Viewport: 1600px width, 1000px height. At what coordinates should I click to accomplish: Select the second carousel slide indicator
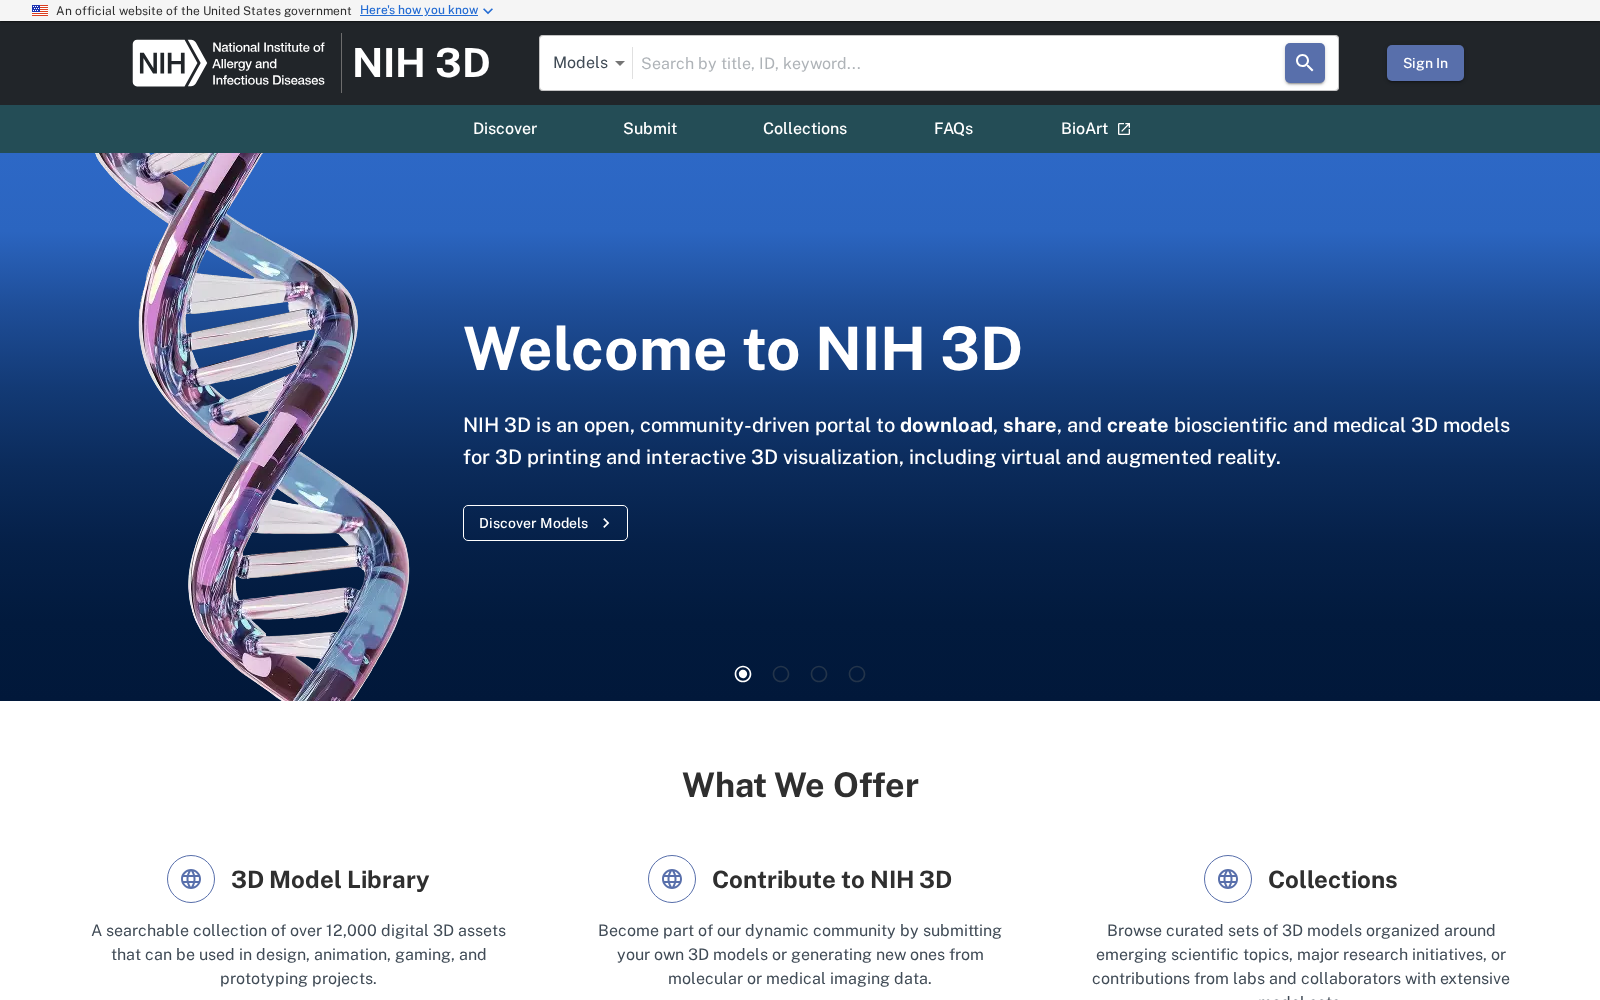click(781, 674)
